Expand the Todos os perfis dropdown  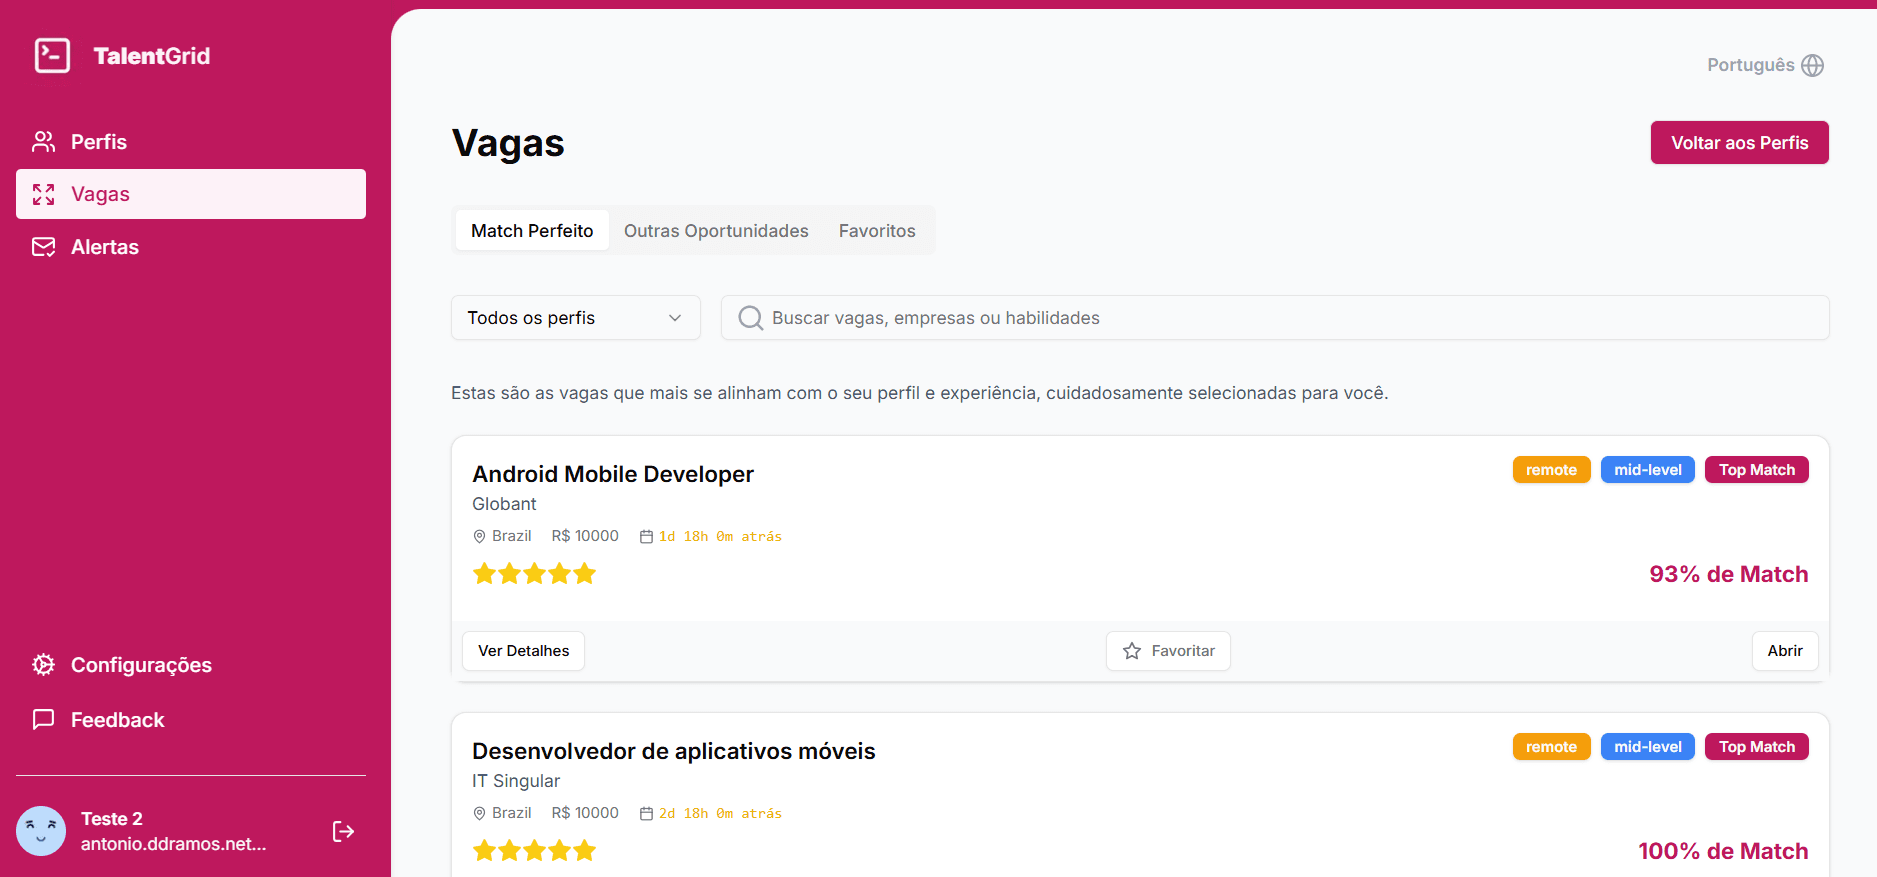575,318
